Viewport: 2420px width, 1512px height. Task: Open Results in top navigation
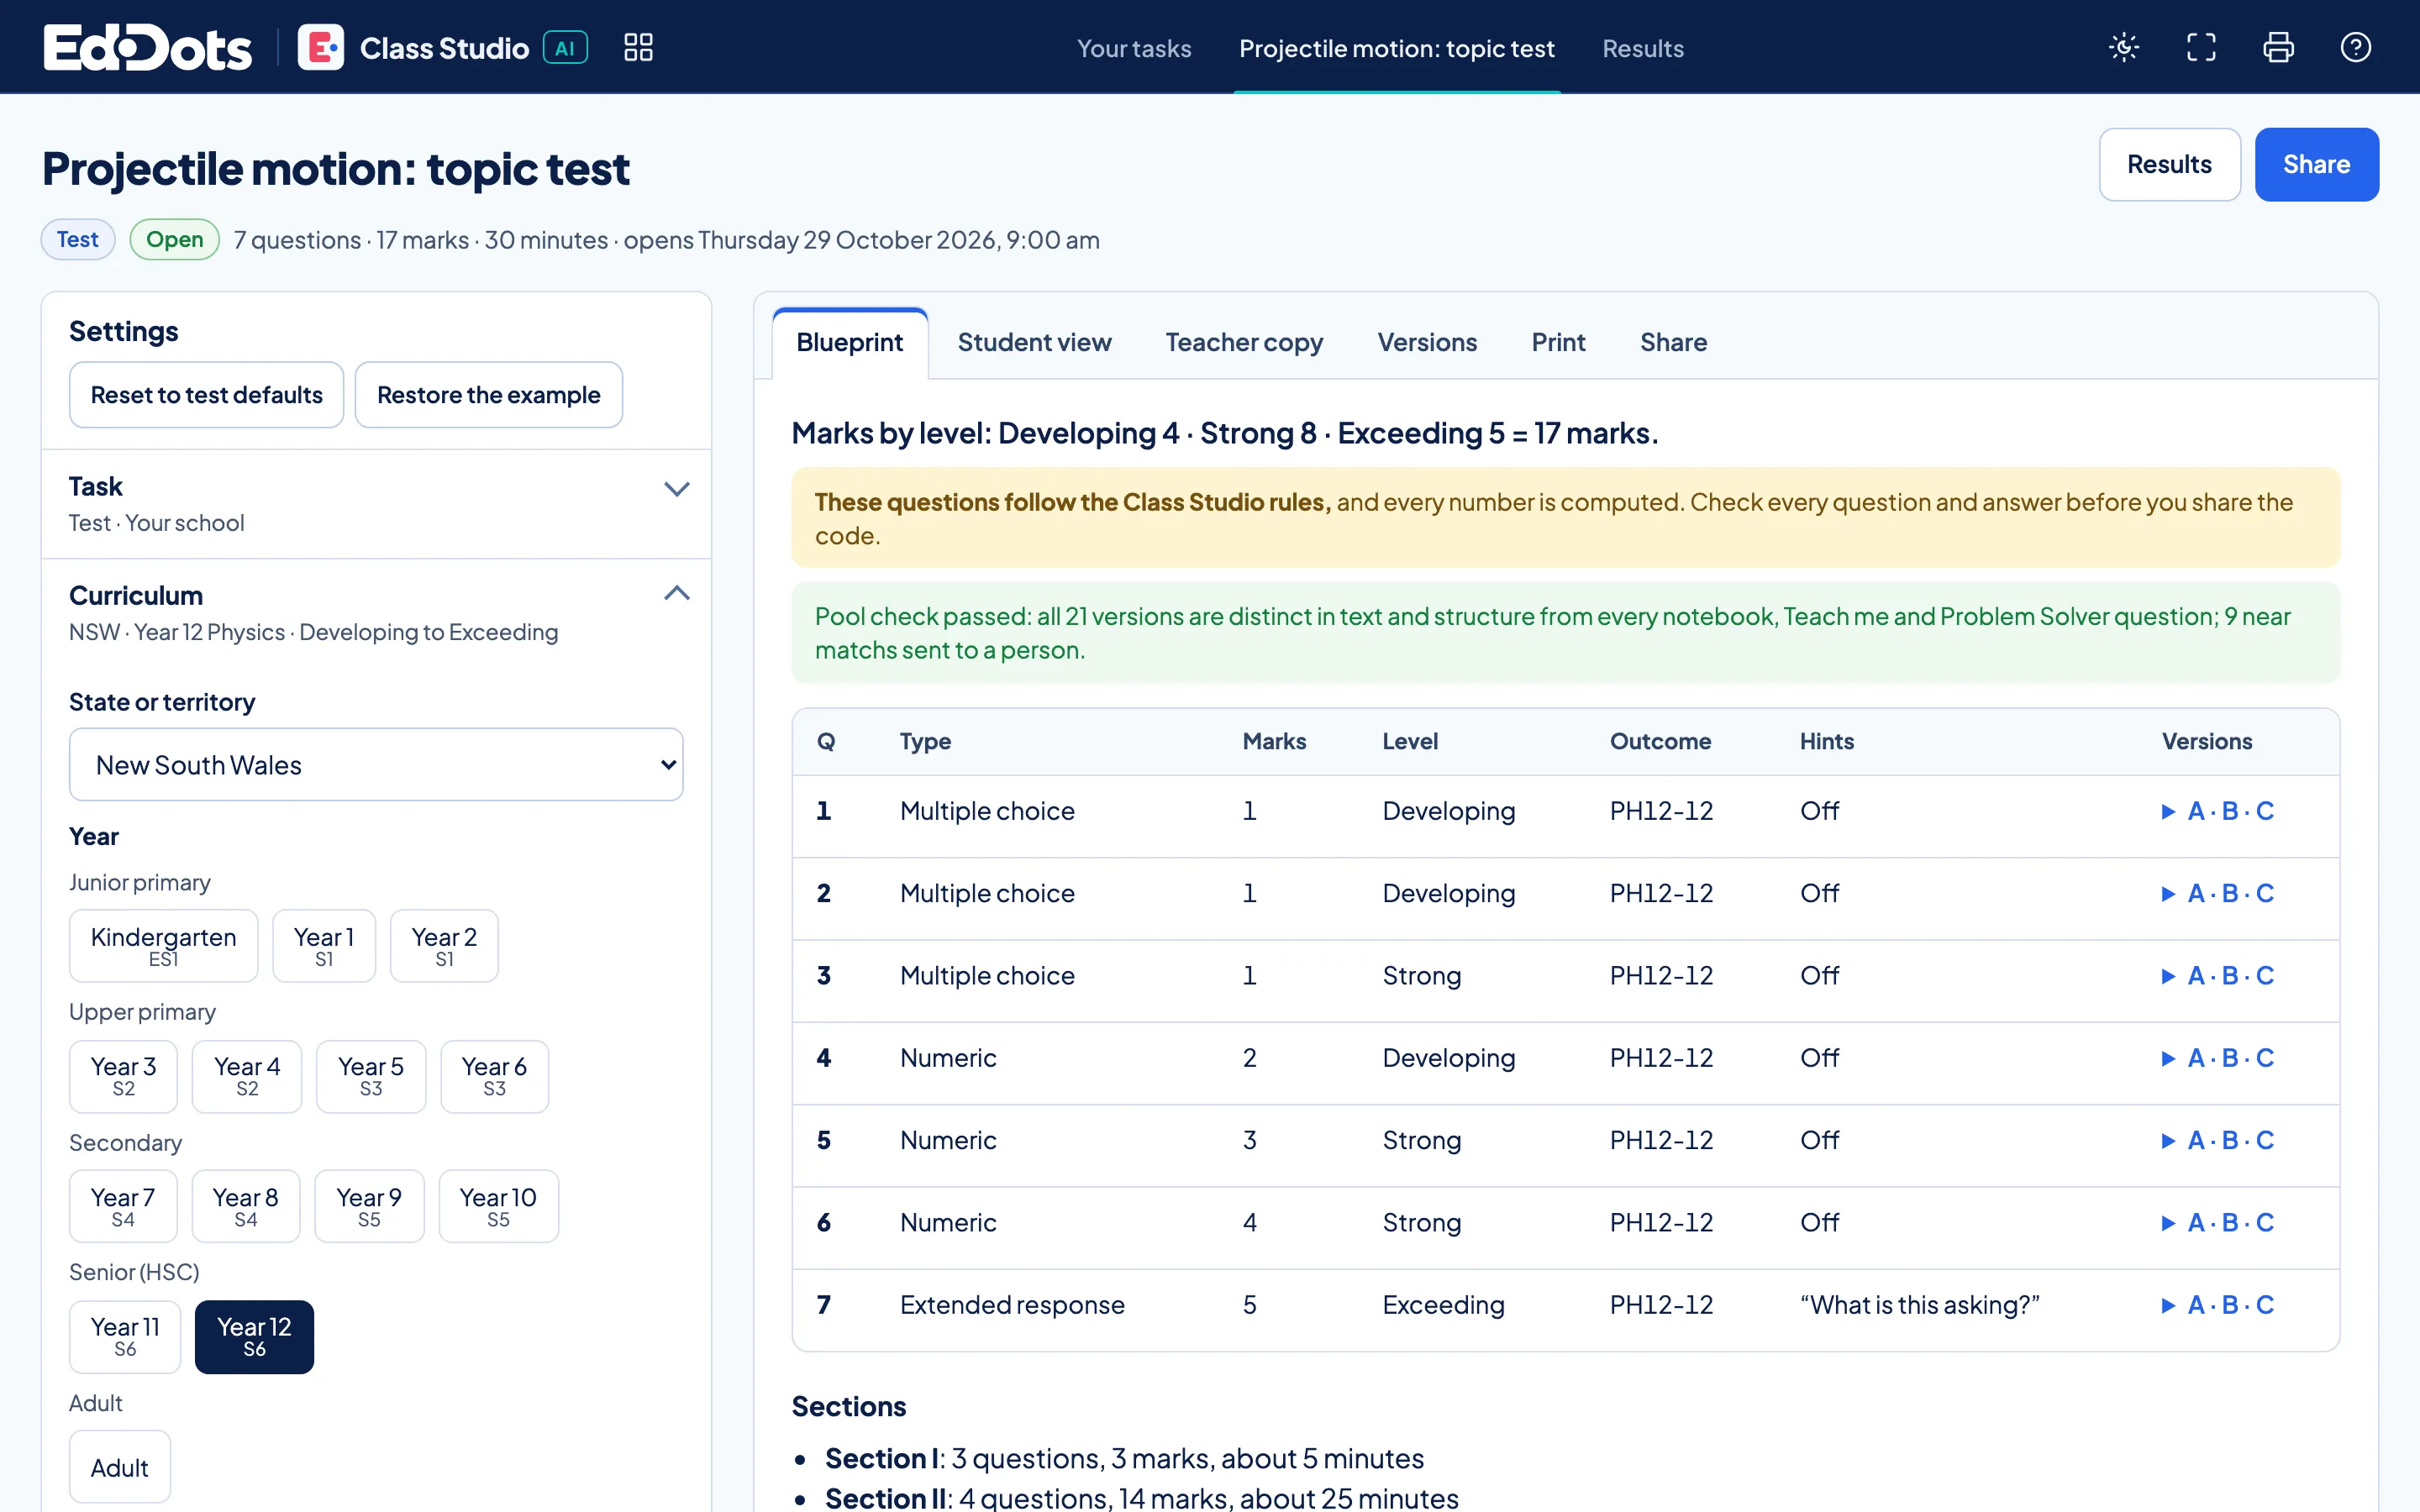click(x=1642, y=48)
